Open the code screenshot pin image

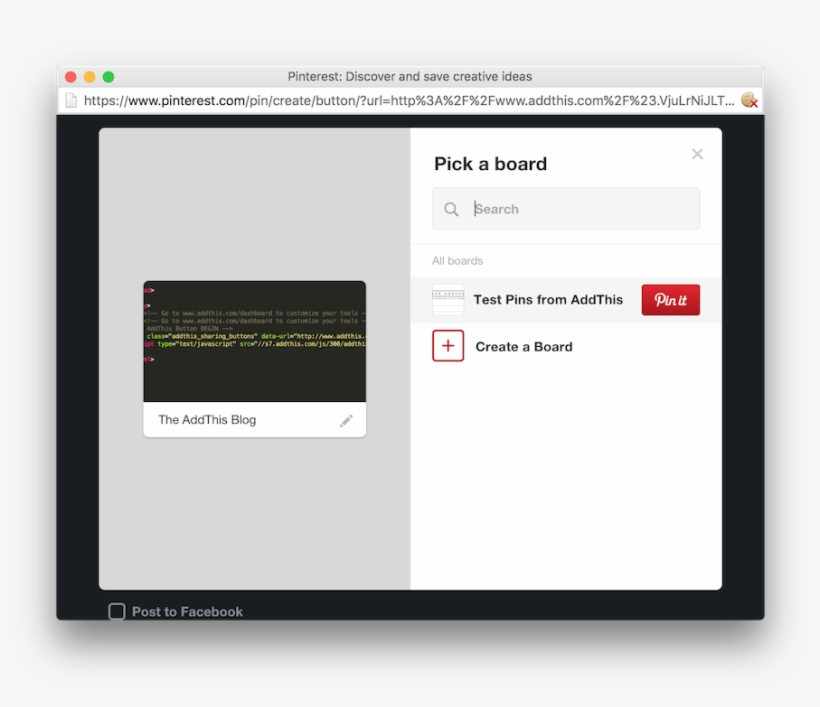[x=255, y=341]
